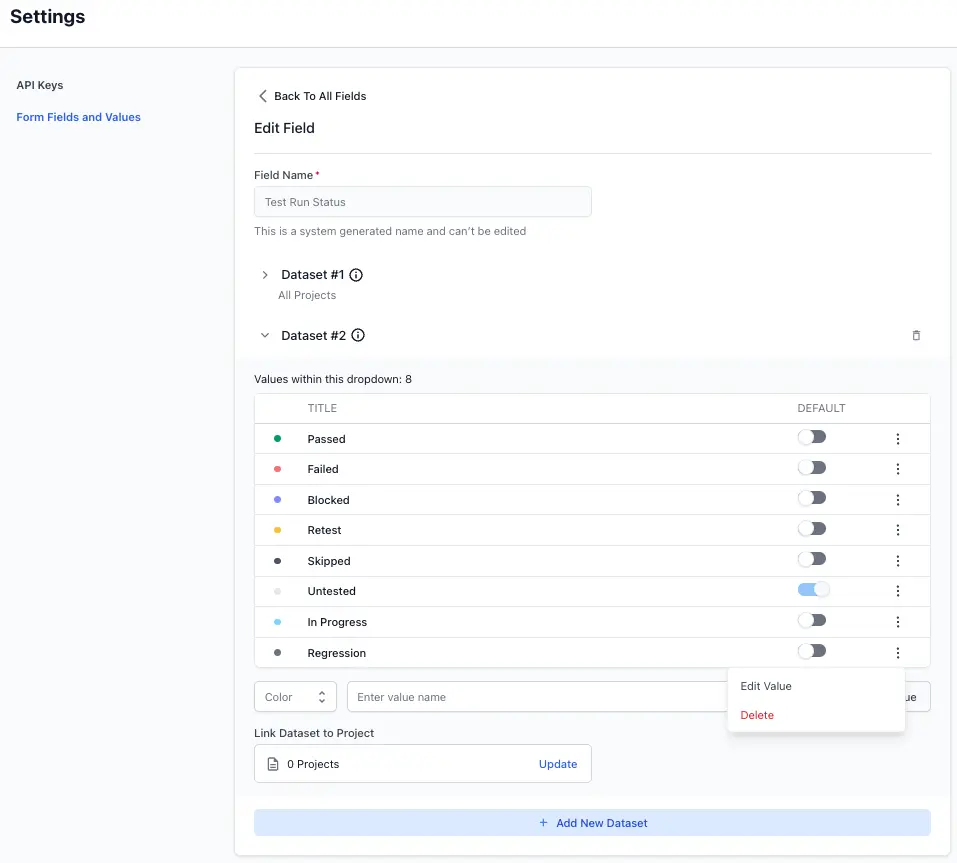The width and height of the screenshot is (957, 863).
Task: Open the three-dot menu for Blocked row
Action: [x=898, y=500]
